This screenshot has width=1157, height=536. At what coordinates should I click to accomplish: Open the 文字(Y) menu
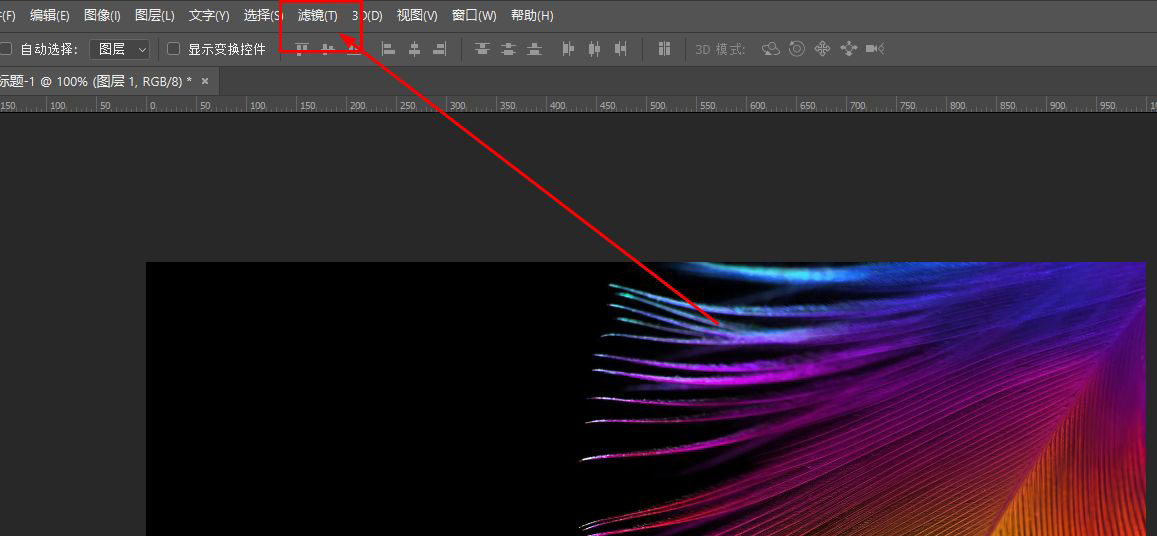209,16
